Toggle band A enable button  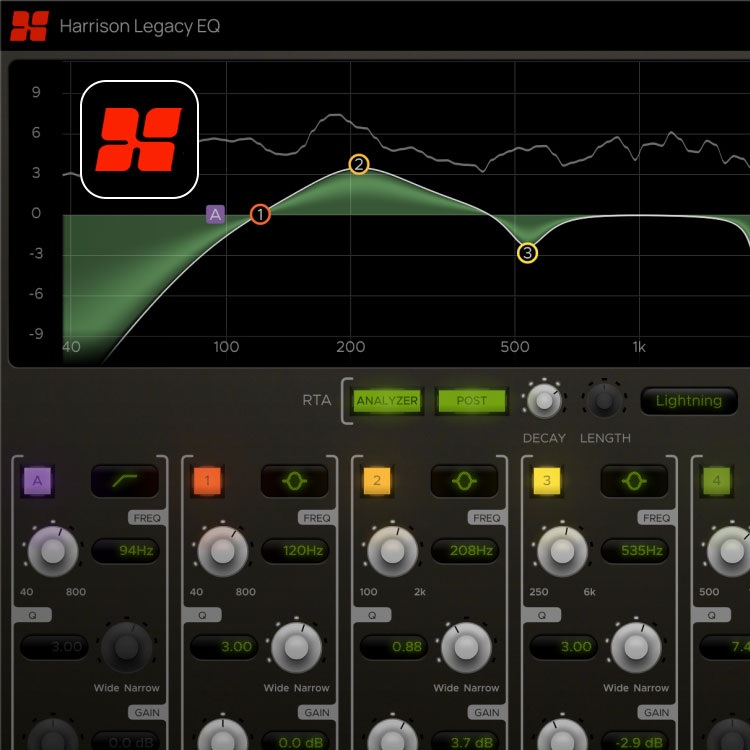point(38,482)
